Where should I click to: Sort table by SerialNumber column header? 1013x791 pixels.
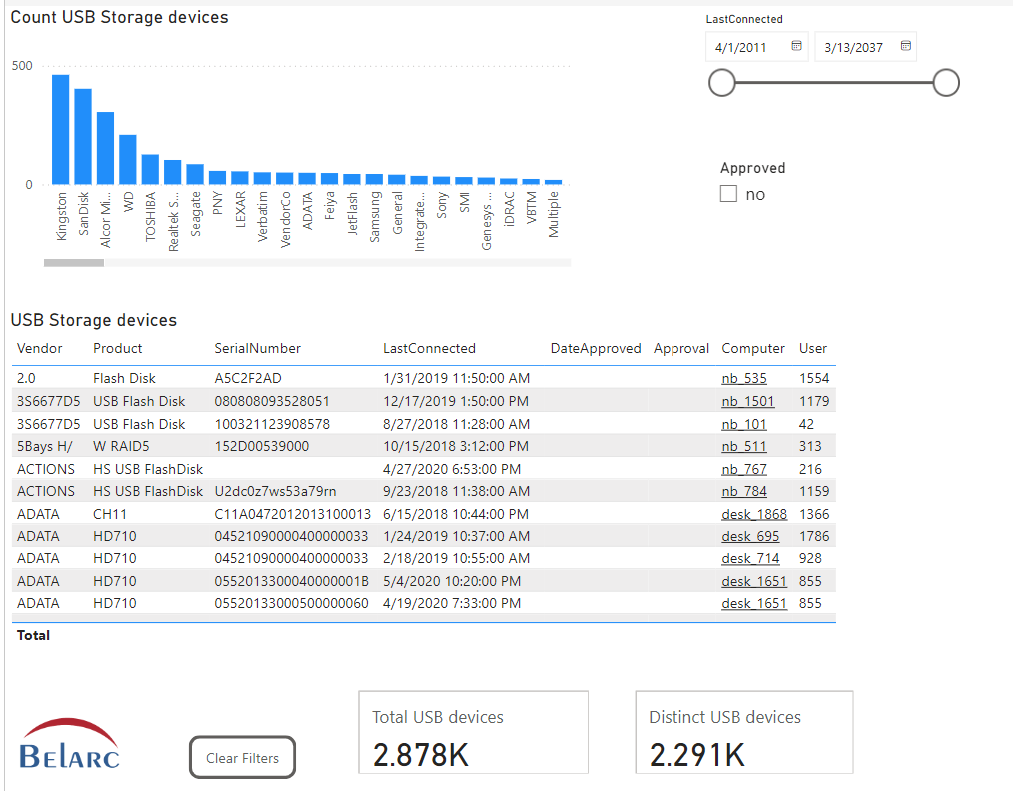click(x=257, y=349)
